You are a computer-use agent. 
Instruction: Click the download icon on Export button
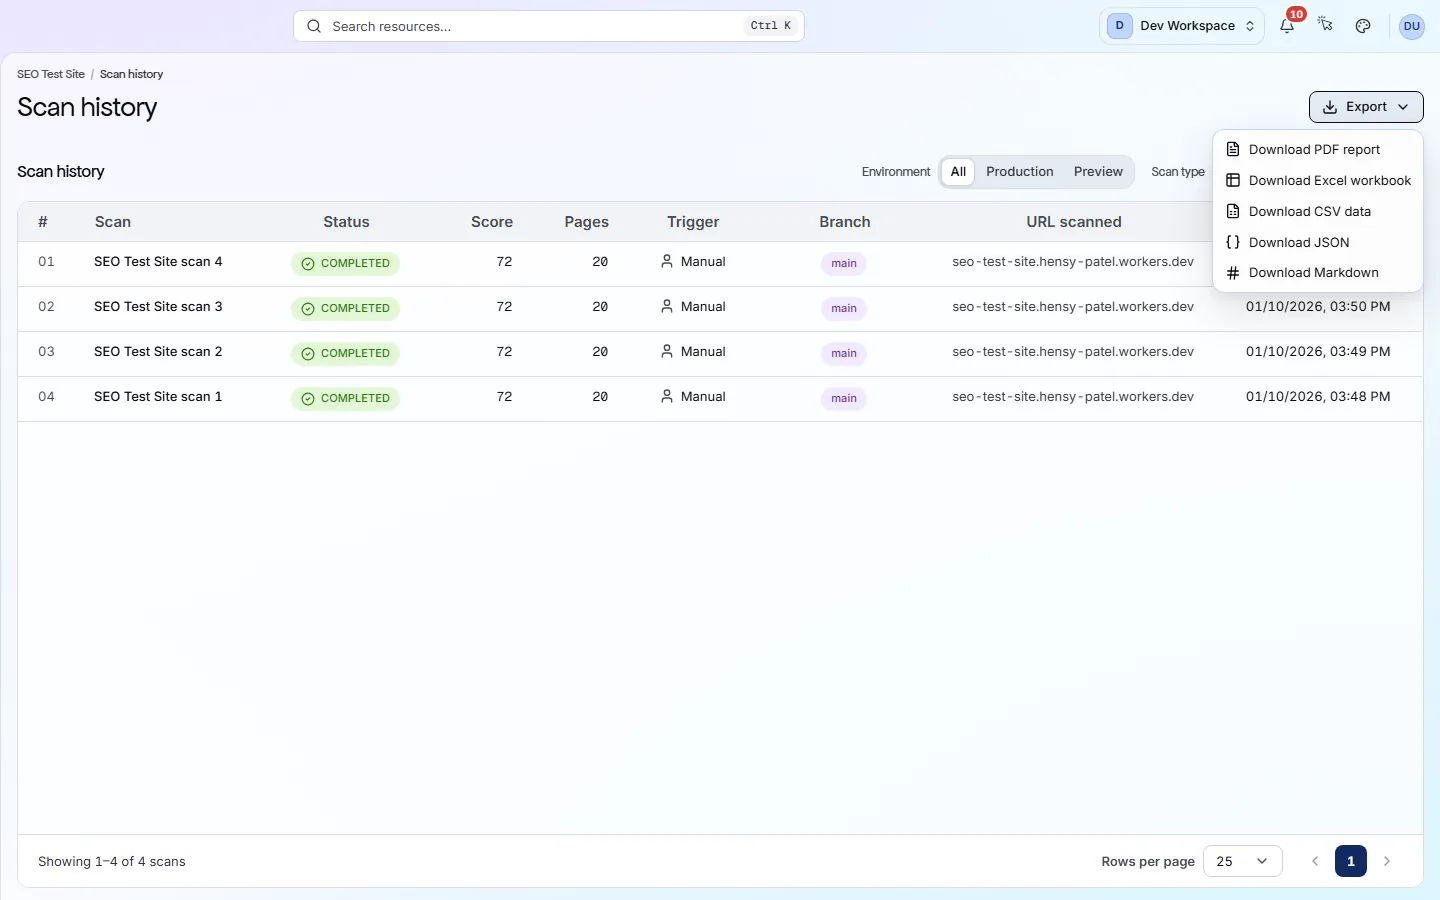coord(1330,107)
